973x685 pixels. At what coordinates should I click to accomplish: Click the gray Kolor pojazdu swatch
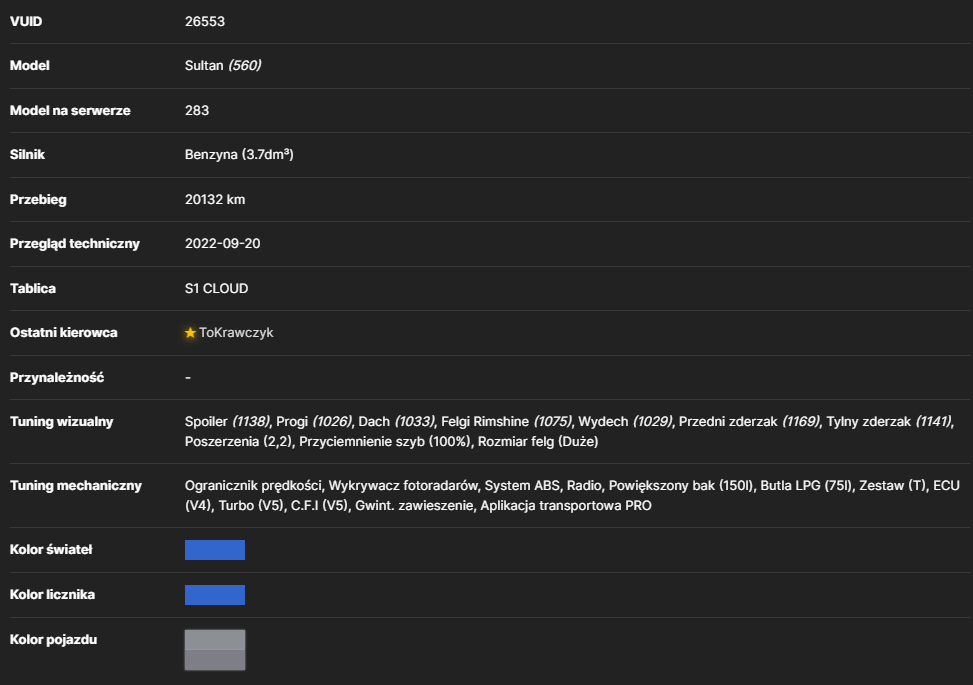215,650
